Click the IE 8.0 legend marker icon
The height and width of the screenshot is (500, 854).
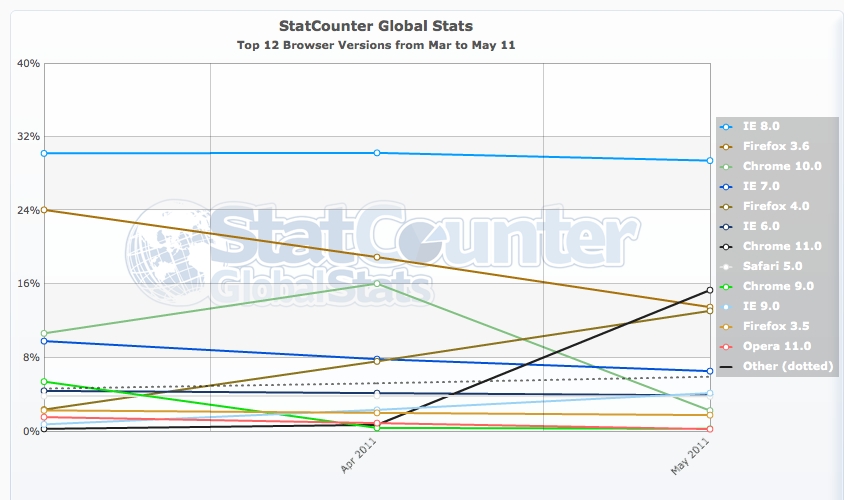pyautogui.click(x=727, y=127)
